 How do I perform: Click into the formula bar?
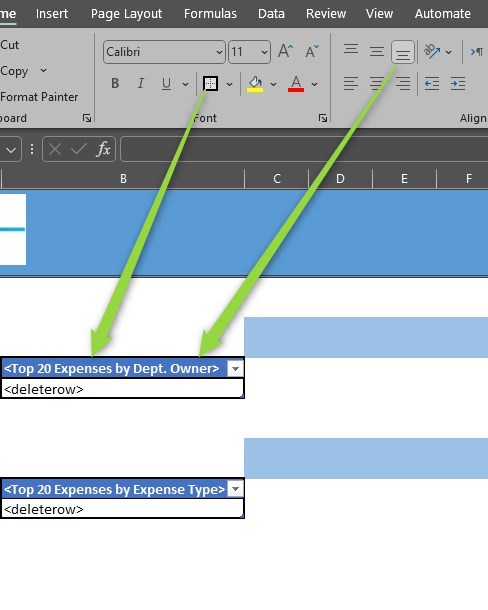coord(304,149)
